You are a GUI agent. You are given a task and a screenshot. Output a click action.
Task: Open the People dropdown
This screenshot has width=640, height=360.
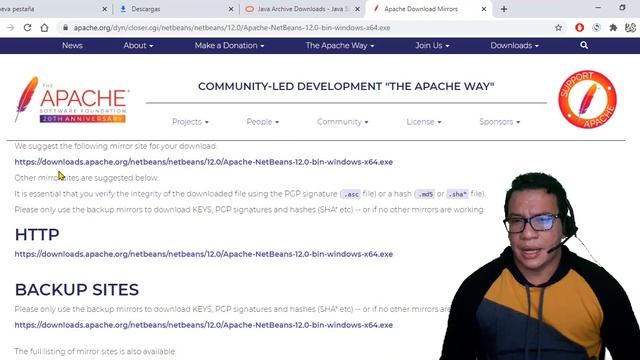tap(263, 122)
